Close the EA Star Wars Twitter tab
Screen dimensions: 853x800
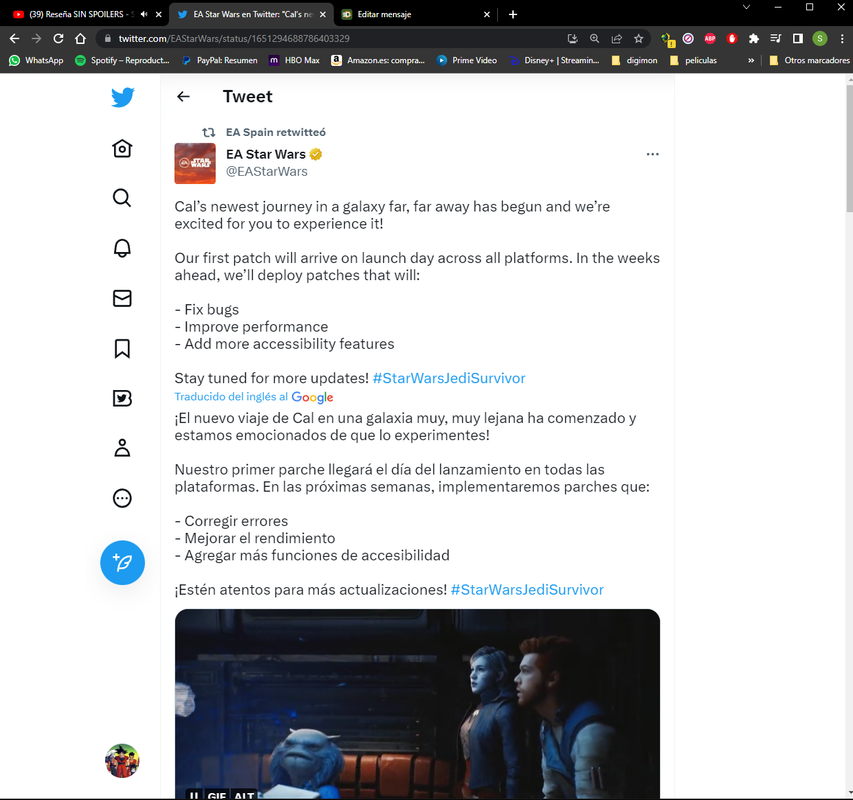(323, 14)
